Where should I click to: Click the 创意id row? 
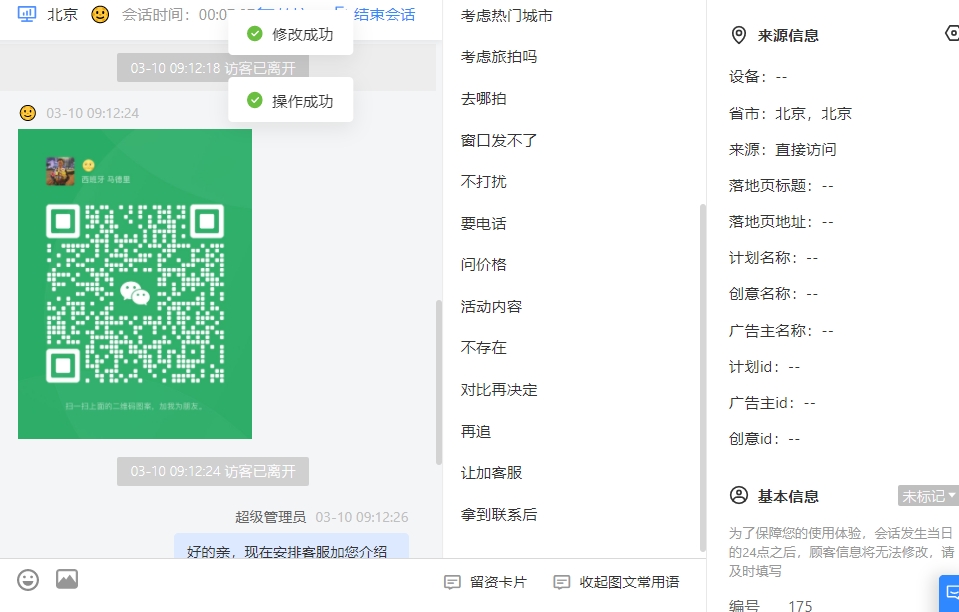(764, 439)
